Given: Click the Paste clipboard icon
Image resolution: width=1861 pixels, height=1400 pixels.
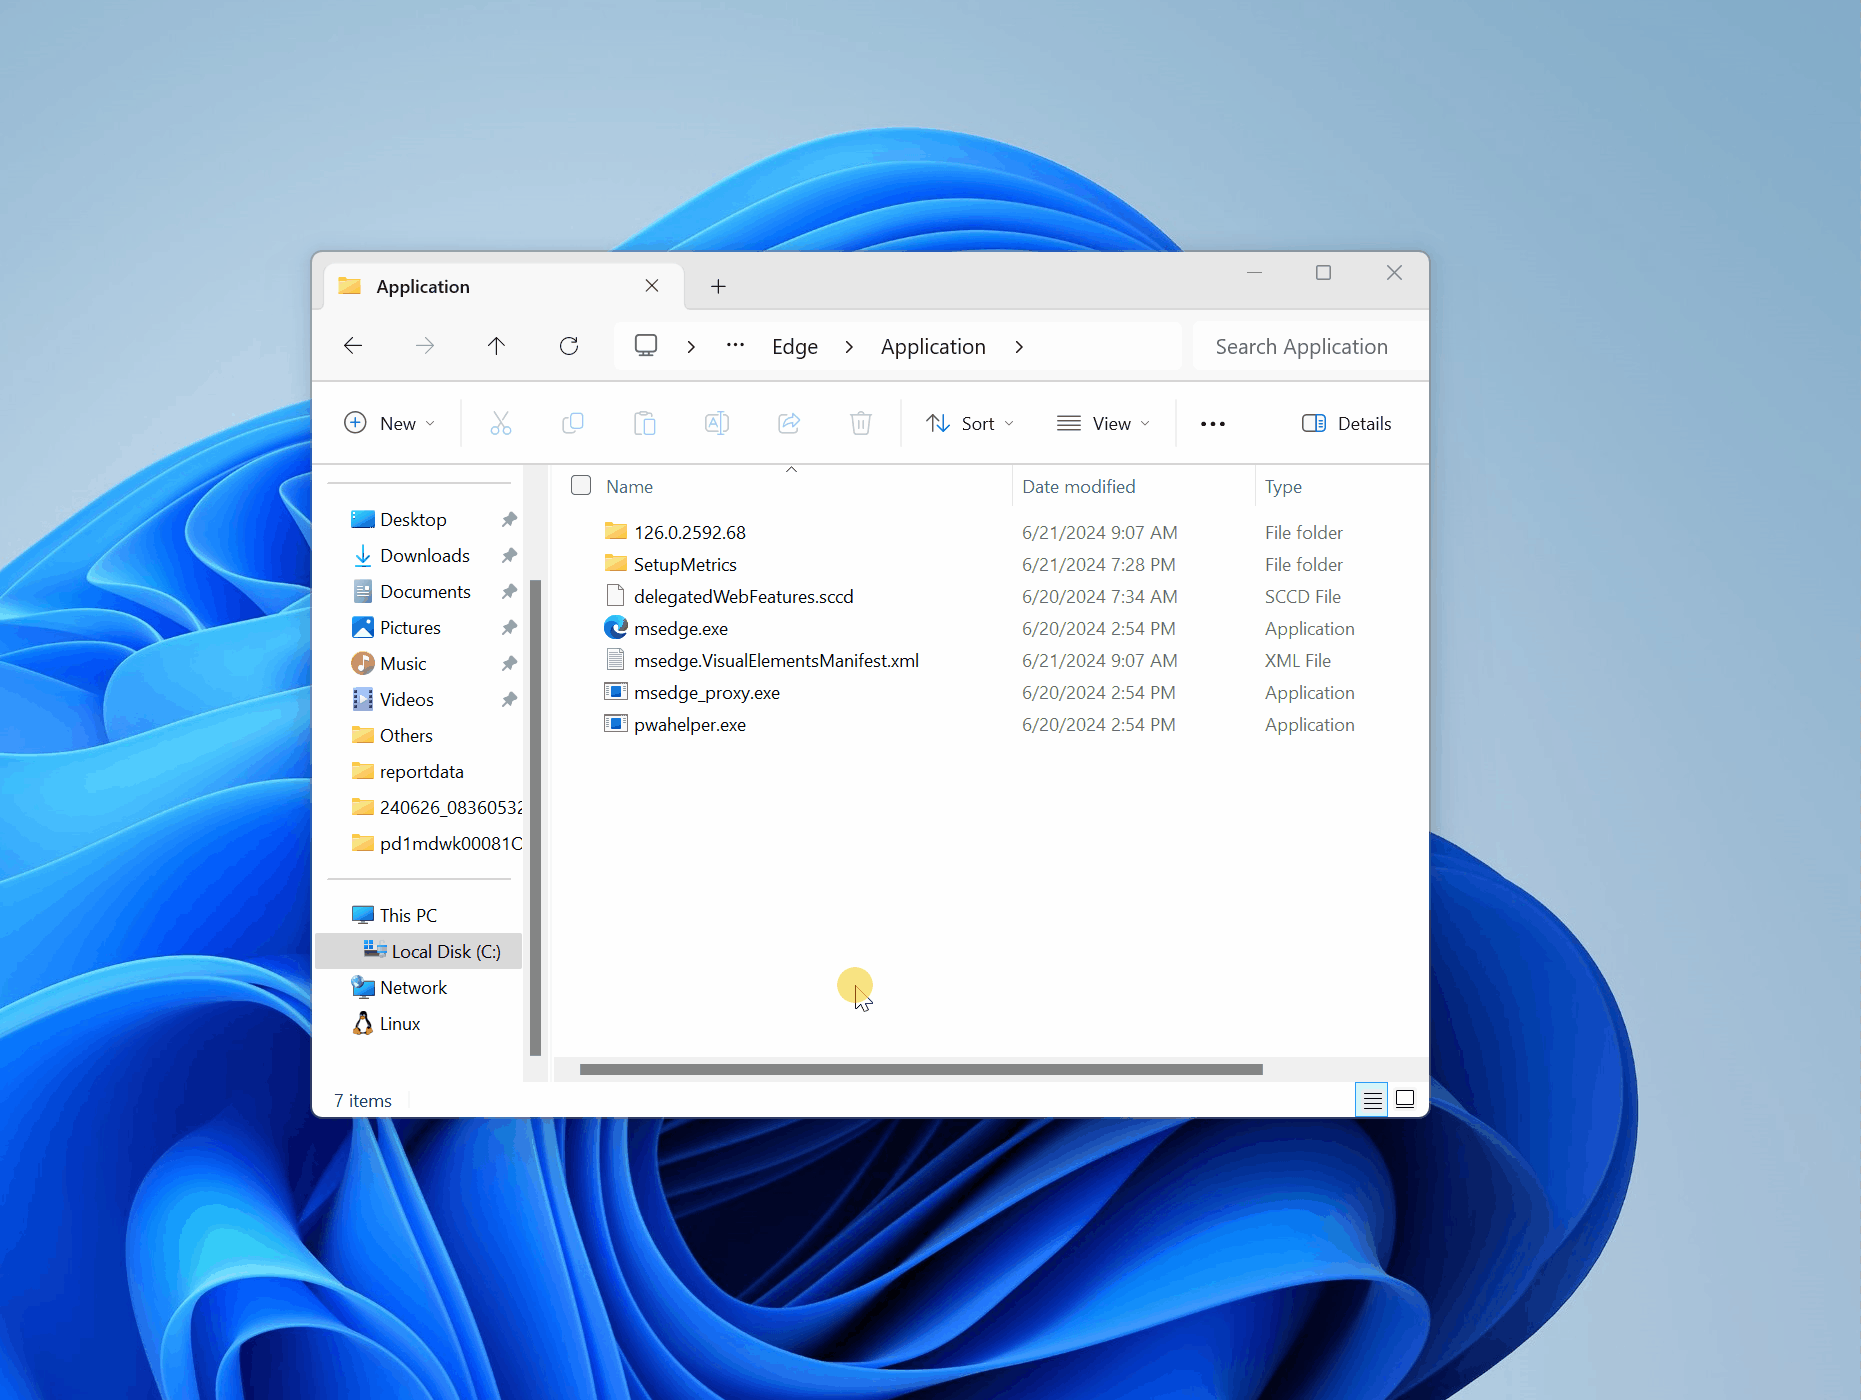Looking at the screenshot, I should click(645, 423).
